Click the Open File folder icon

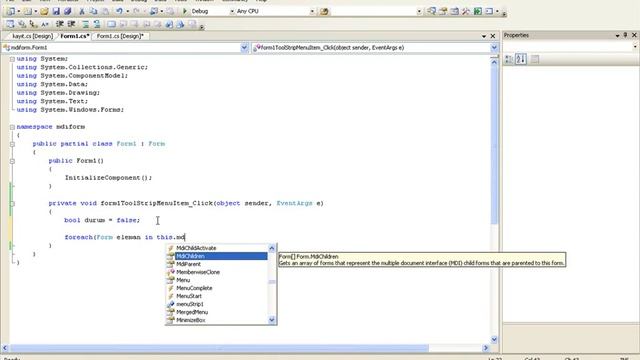tap(44, 11)
